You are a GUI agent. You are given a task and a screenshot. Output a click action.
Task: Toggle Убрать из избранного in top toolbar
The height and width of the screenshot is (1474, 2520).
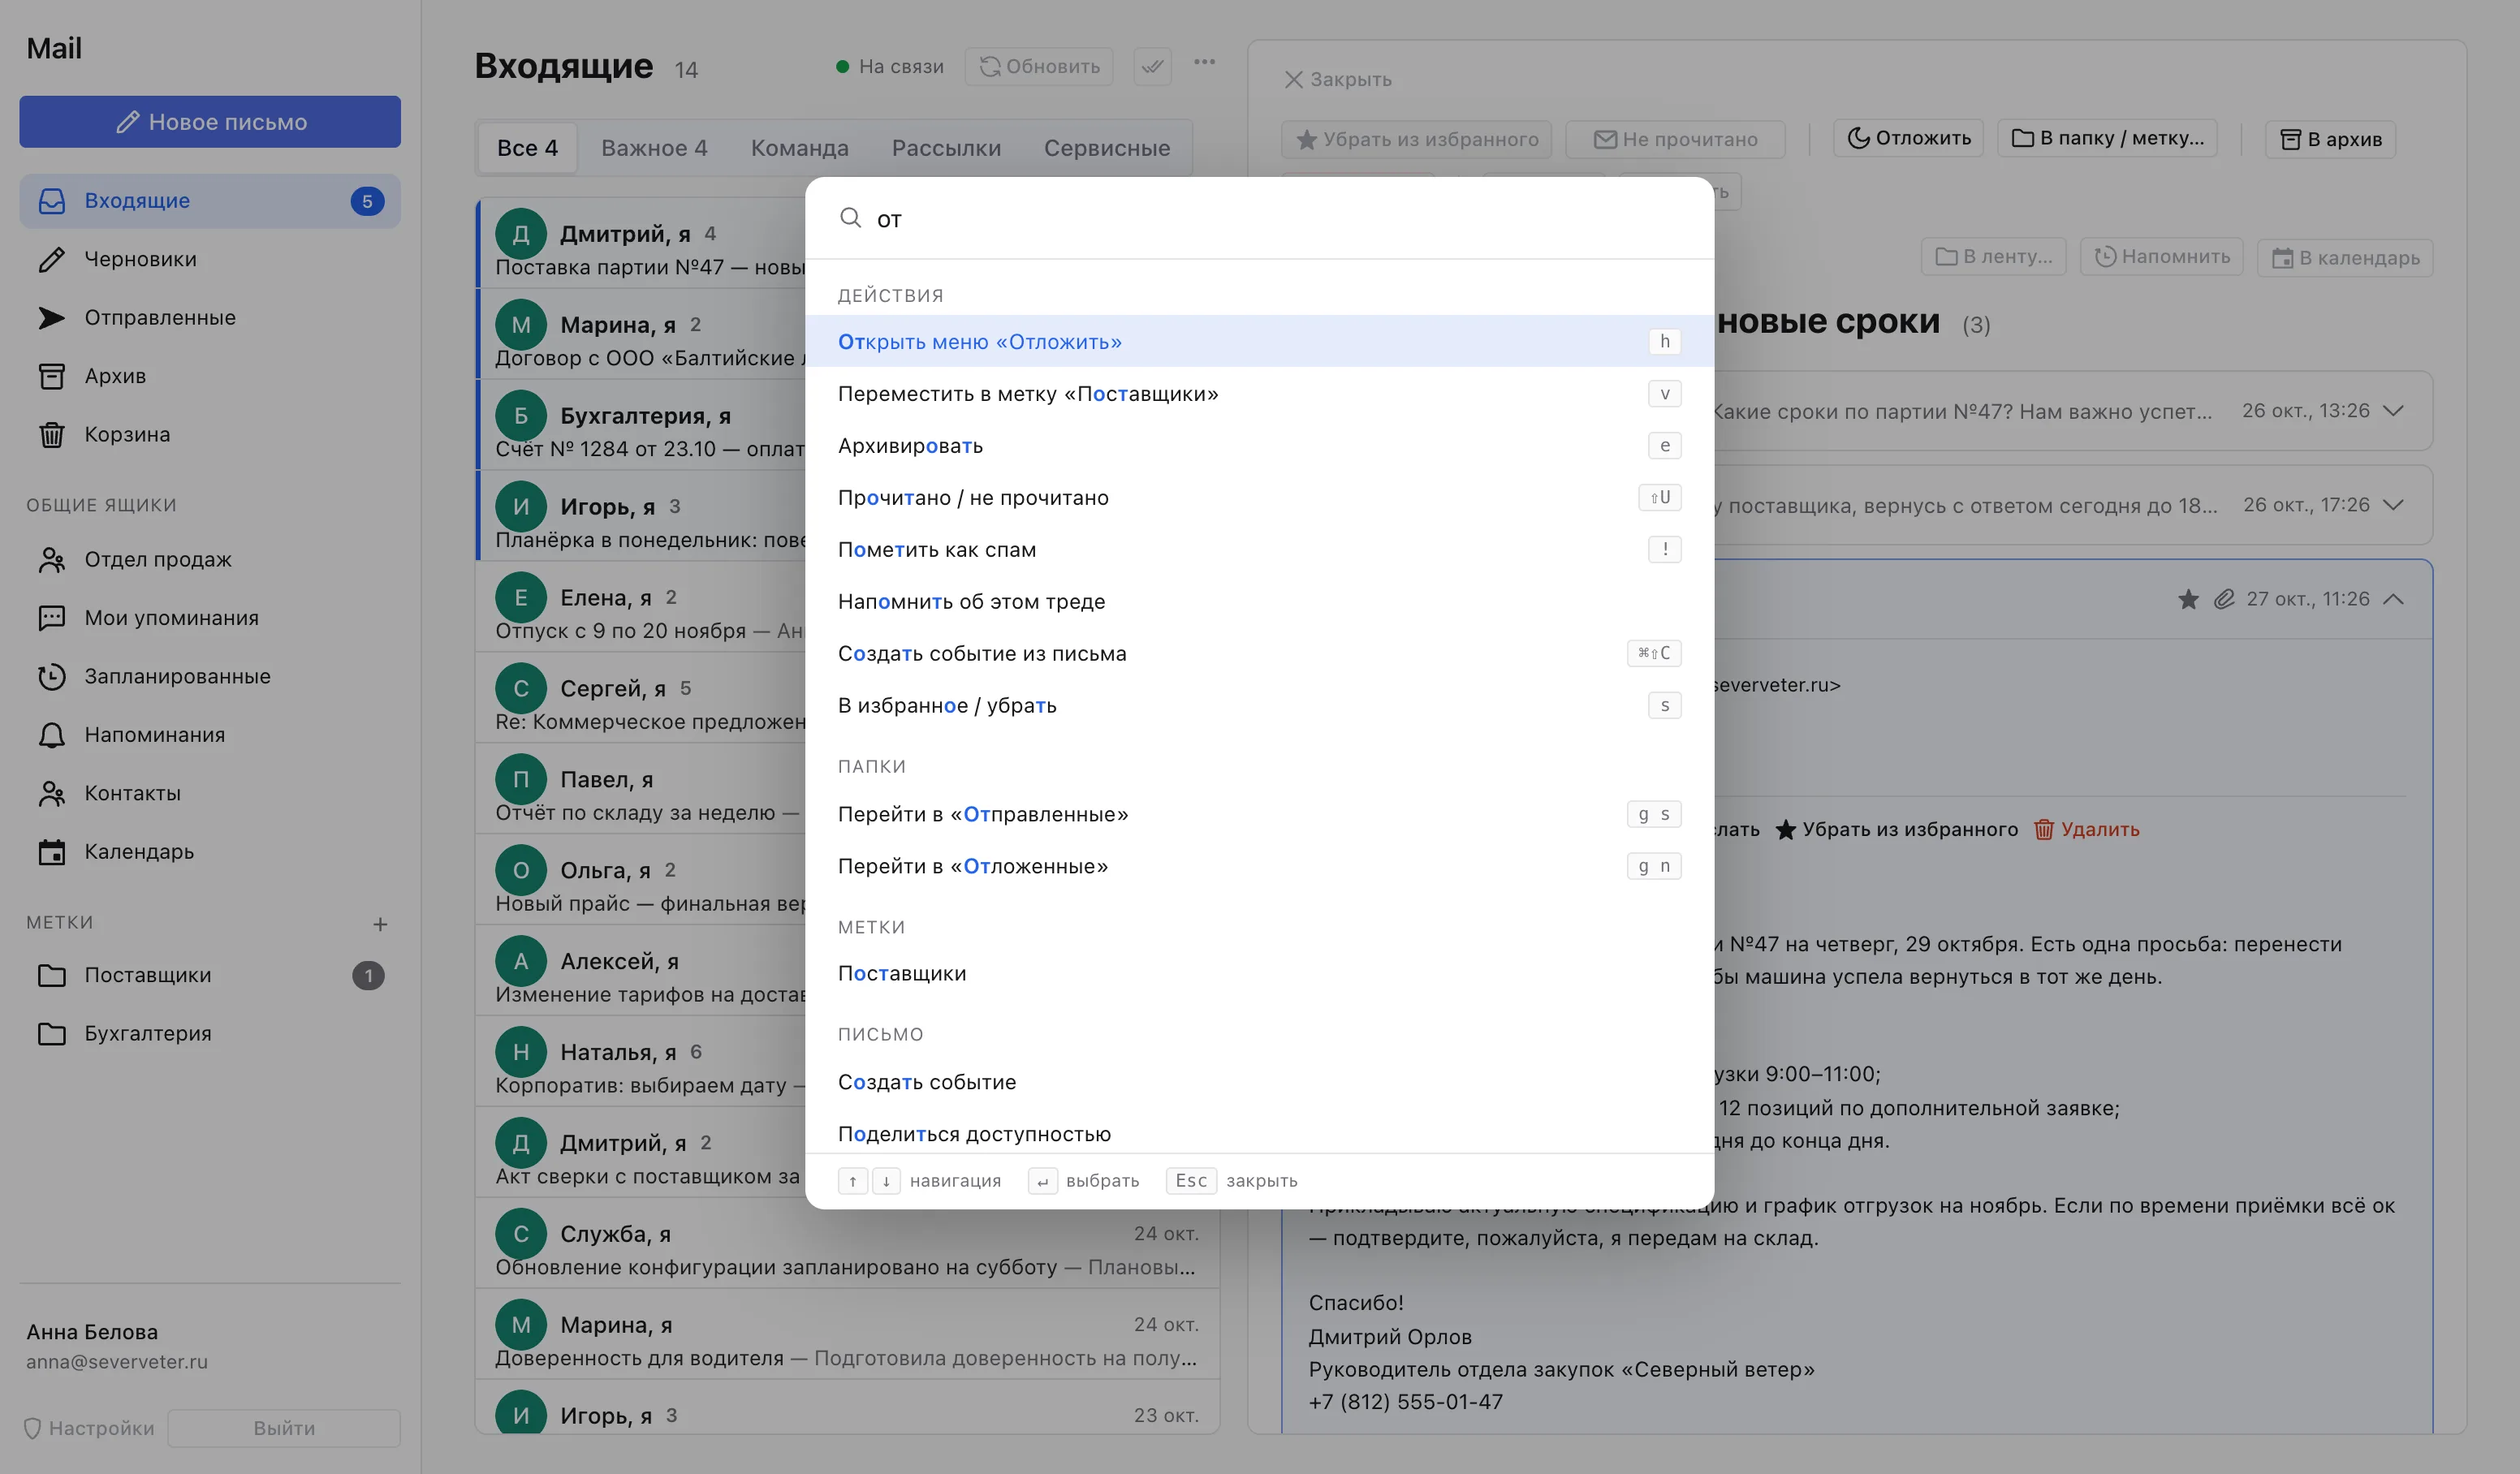coord(1416,139)
